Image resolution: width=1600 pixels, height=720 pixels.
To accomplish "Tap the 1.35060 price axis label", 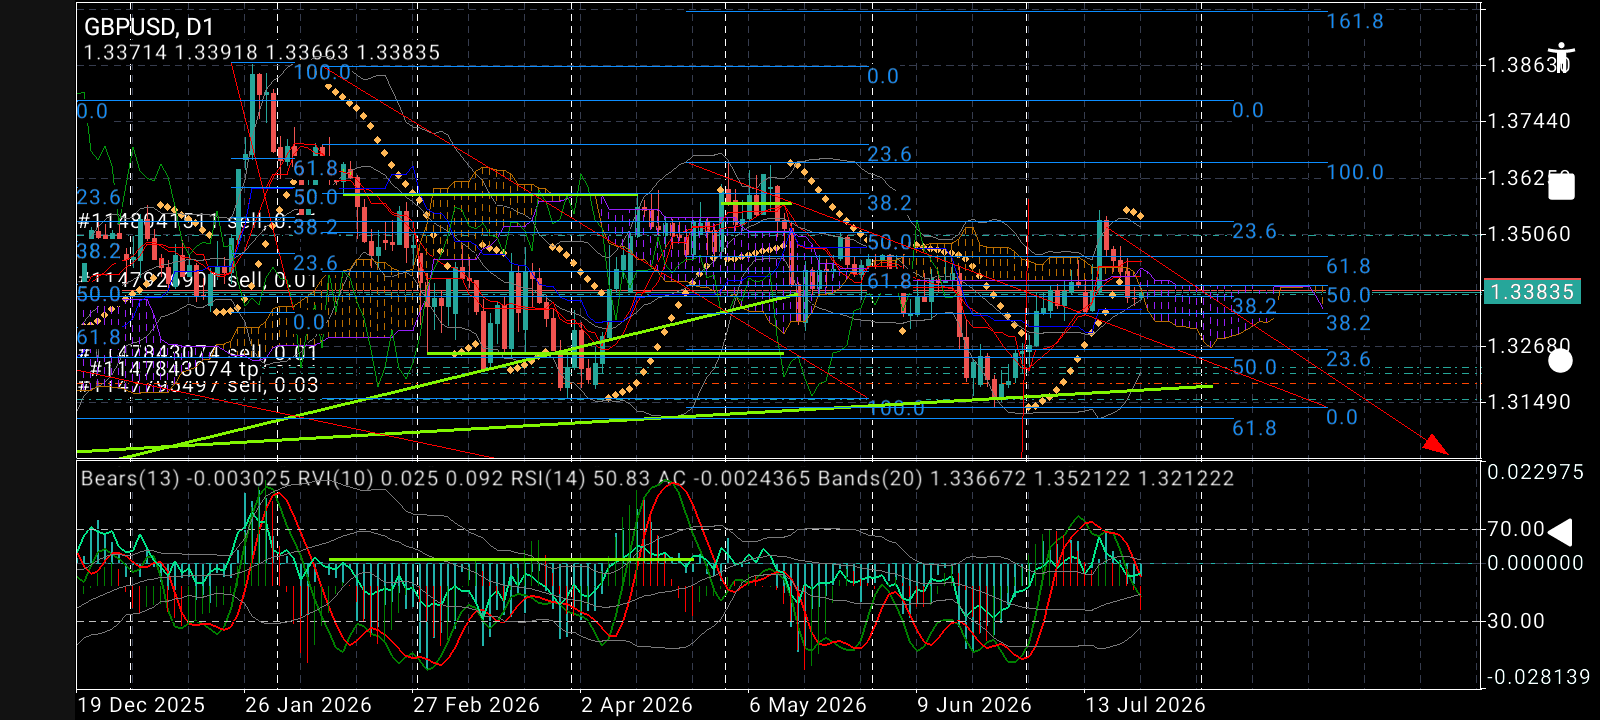I will tap(1529, 234).
